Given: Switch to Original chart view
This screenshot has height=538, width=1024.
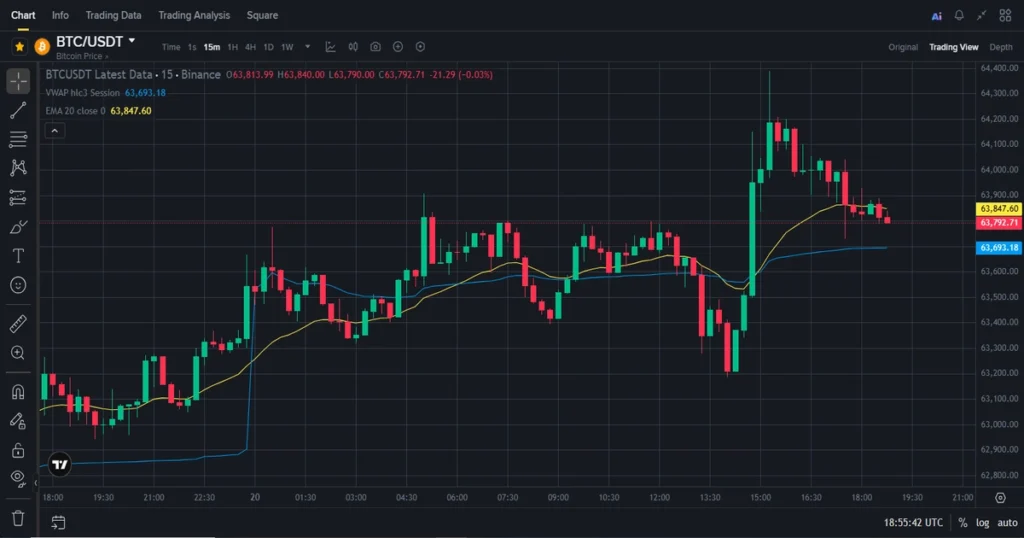Looking at the screenshot, I should coord(903,47).
